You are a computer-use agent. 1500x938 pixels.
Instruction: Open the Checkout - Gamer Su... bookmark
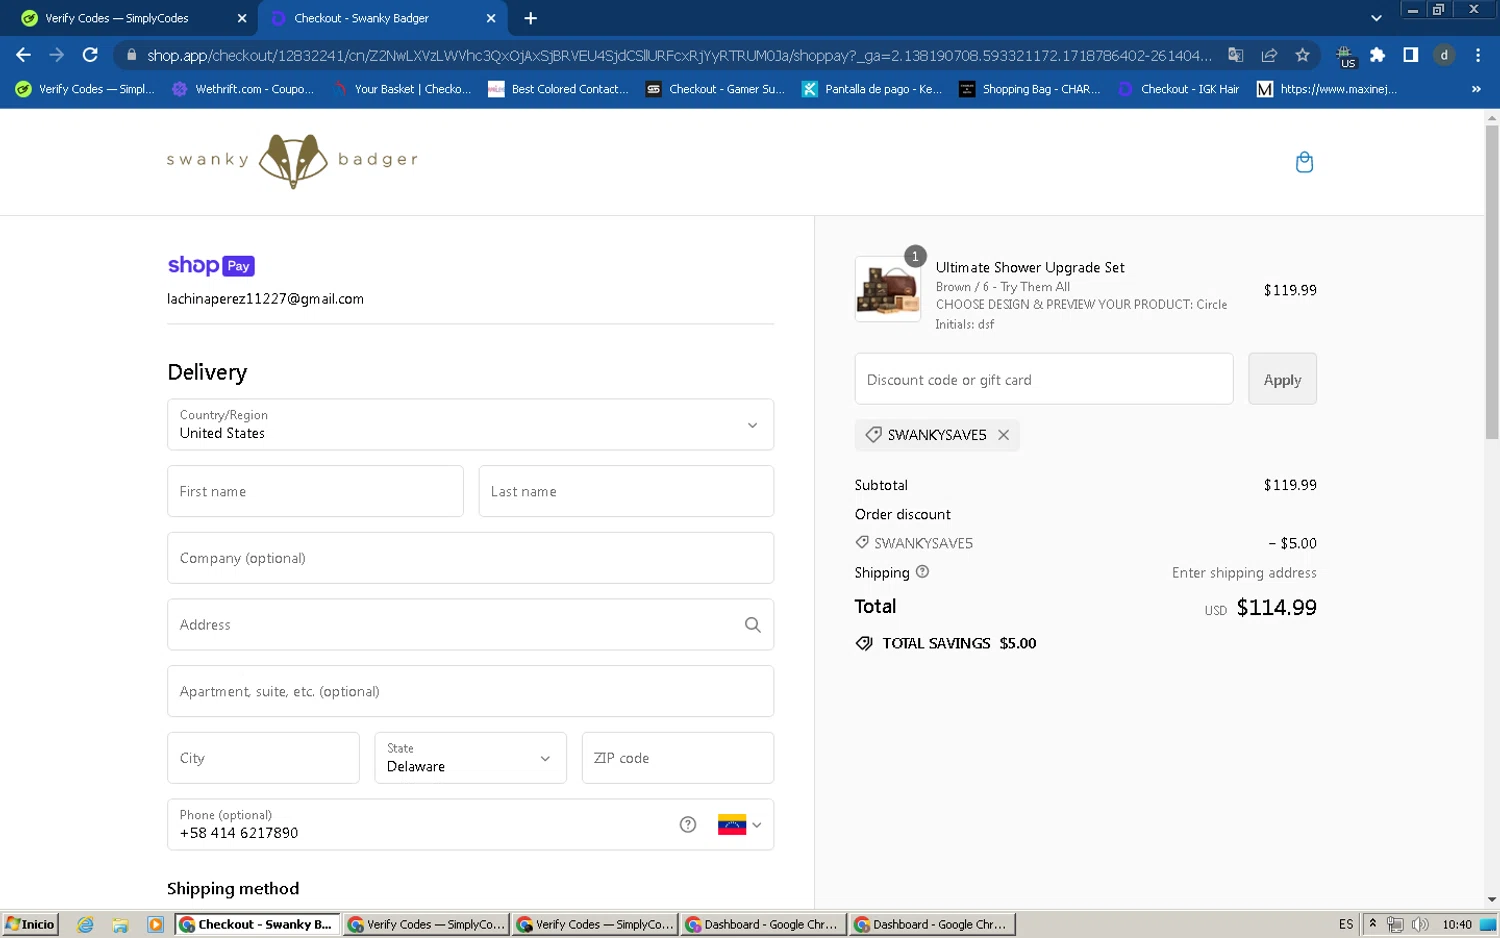715,89
